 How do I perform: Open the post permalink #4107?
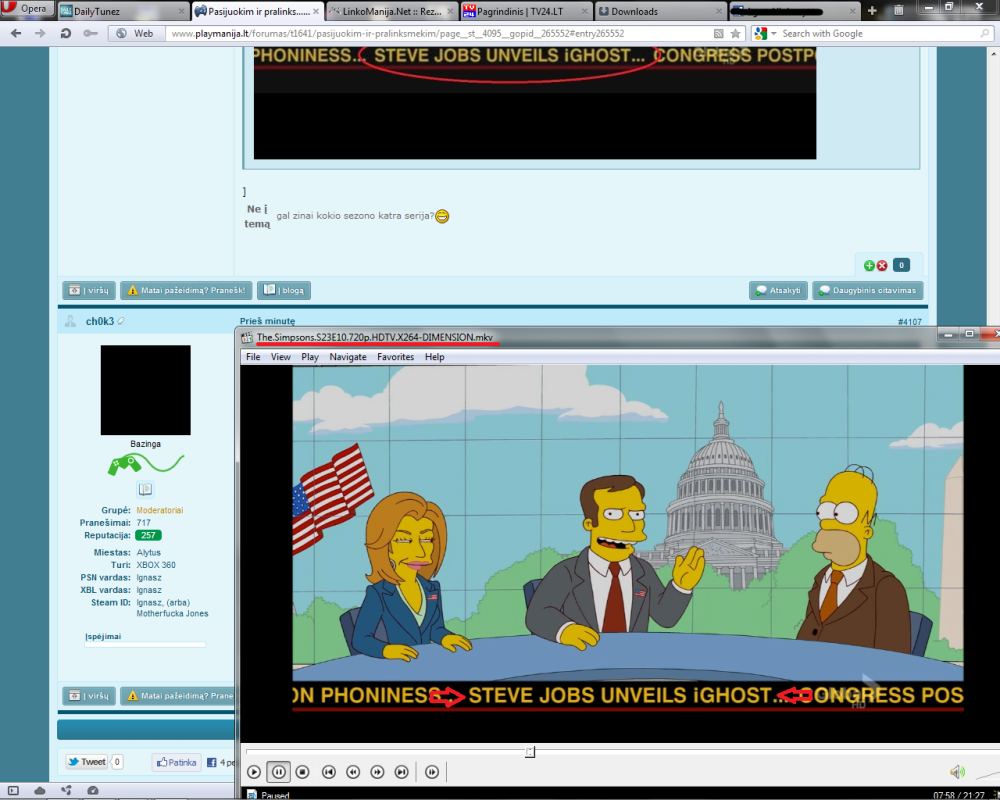(x=909, y=322)
